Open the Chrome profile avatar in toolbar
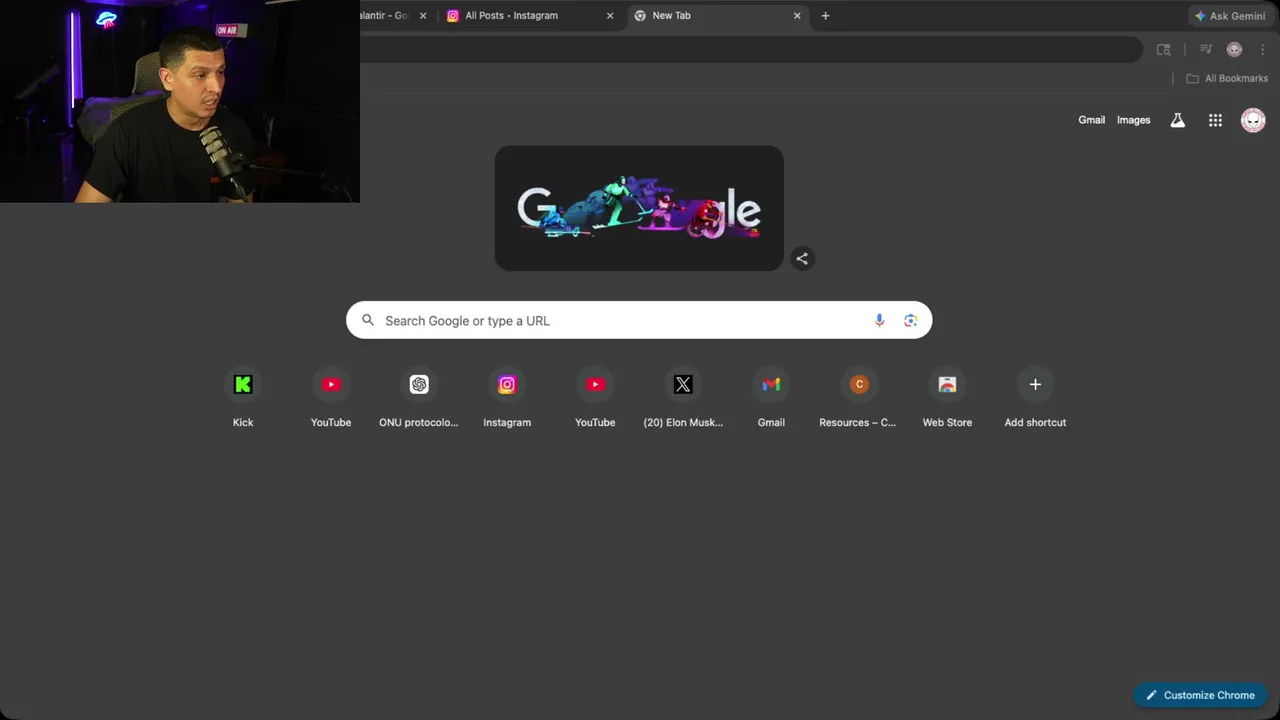 coord(1234,49)
